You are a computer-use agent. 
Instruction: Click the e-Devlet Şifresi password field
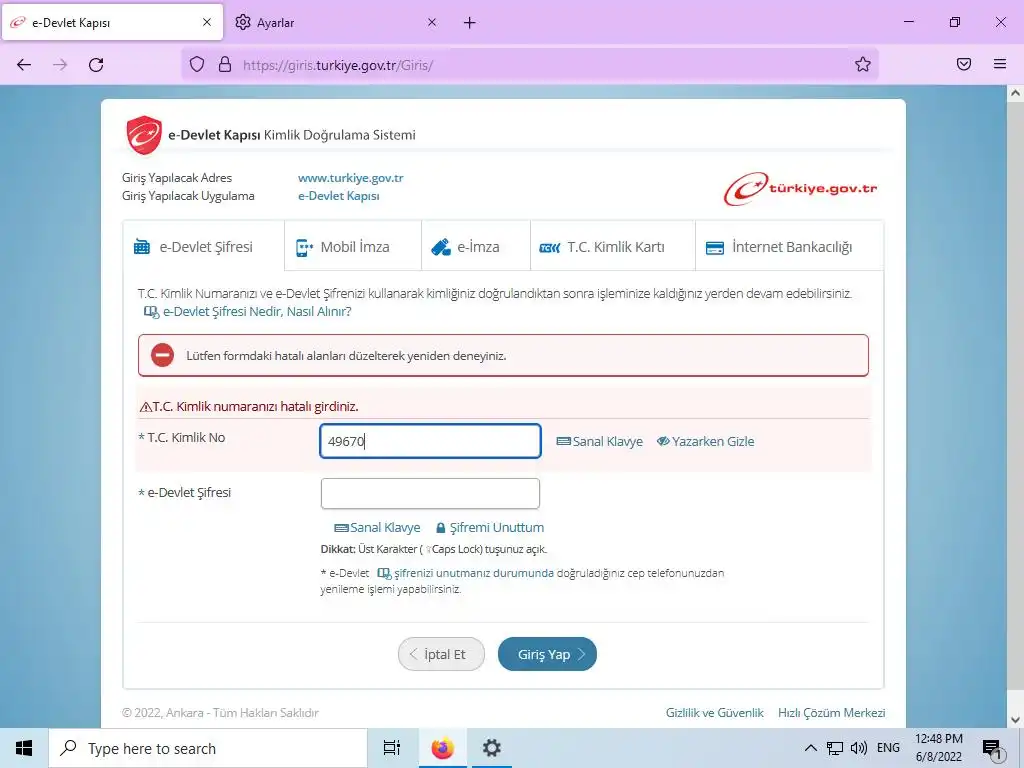[x=430, y=494]
